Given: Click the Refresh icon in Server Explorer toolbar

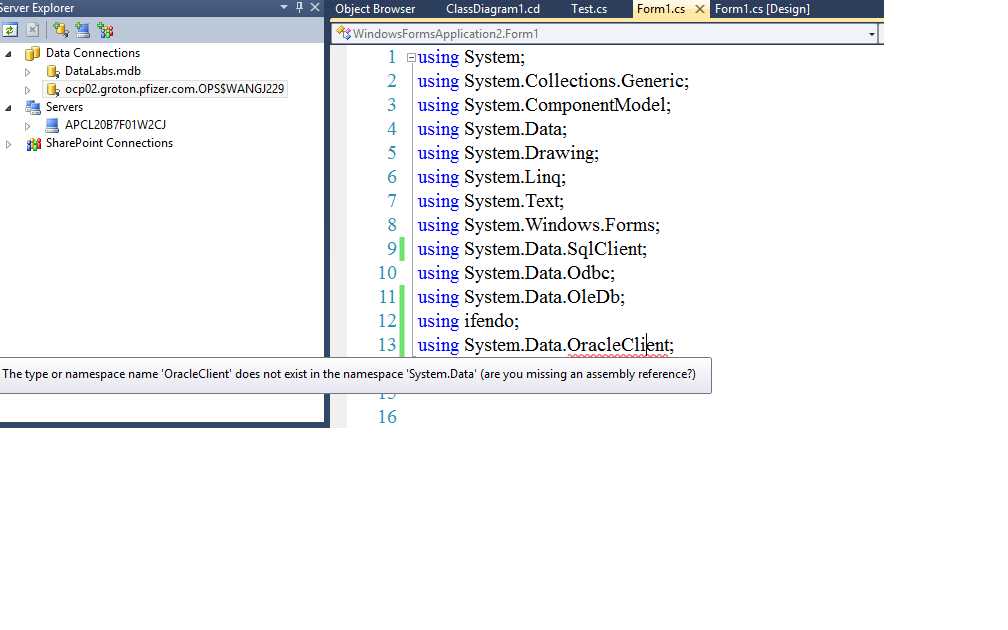Looking at the screenshot, I should (x=10, y=30).
